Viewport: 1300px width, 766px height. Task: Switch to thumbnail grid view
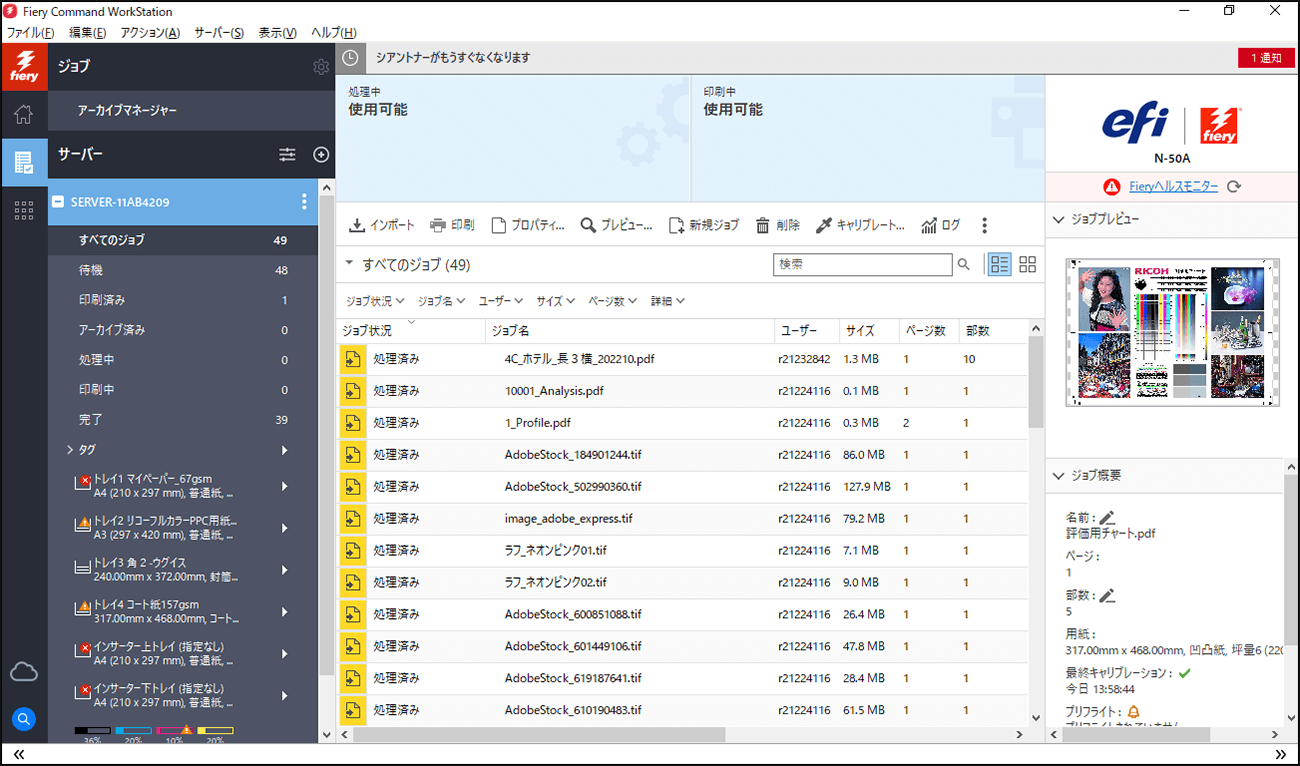point(1027,264)
